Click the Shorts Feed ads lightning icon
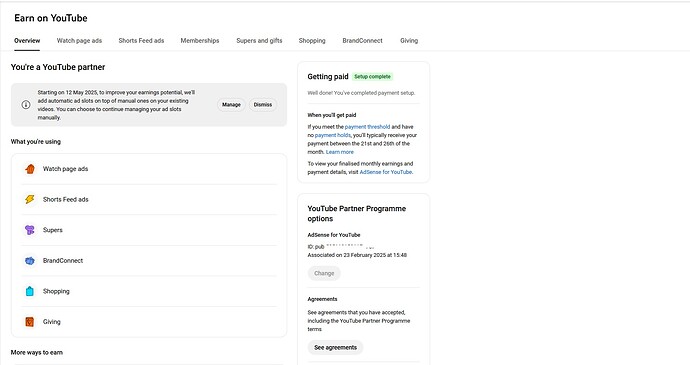The width and height of the screenshot is (690, 365). click(29, 199)
